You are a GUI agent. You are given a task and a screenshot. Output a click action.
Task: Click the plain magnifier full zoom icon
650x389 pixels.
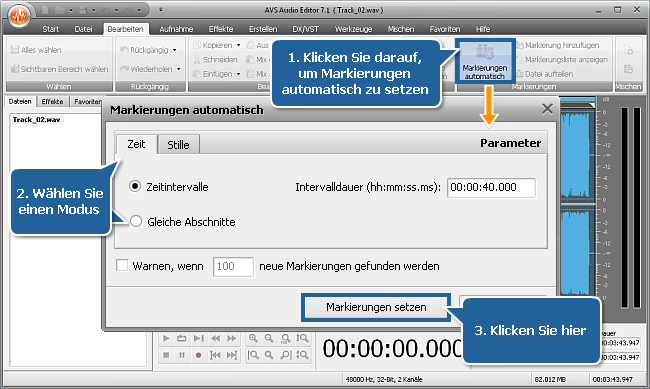click(269, 355)
